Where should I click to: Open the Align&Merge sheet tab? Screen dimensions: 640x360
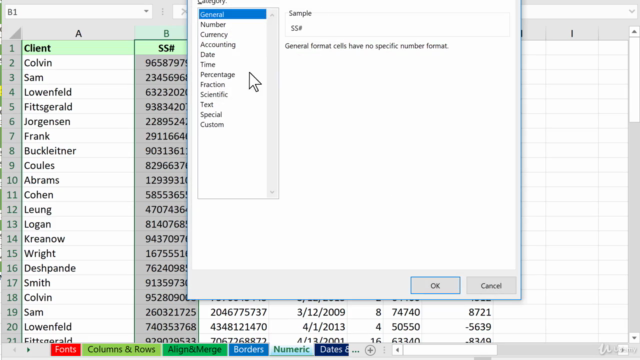(195, 350)
